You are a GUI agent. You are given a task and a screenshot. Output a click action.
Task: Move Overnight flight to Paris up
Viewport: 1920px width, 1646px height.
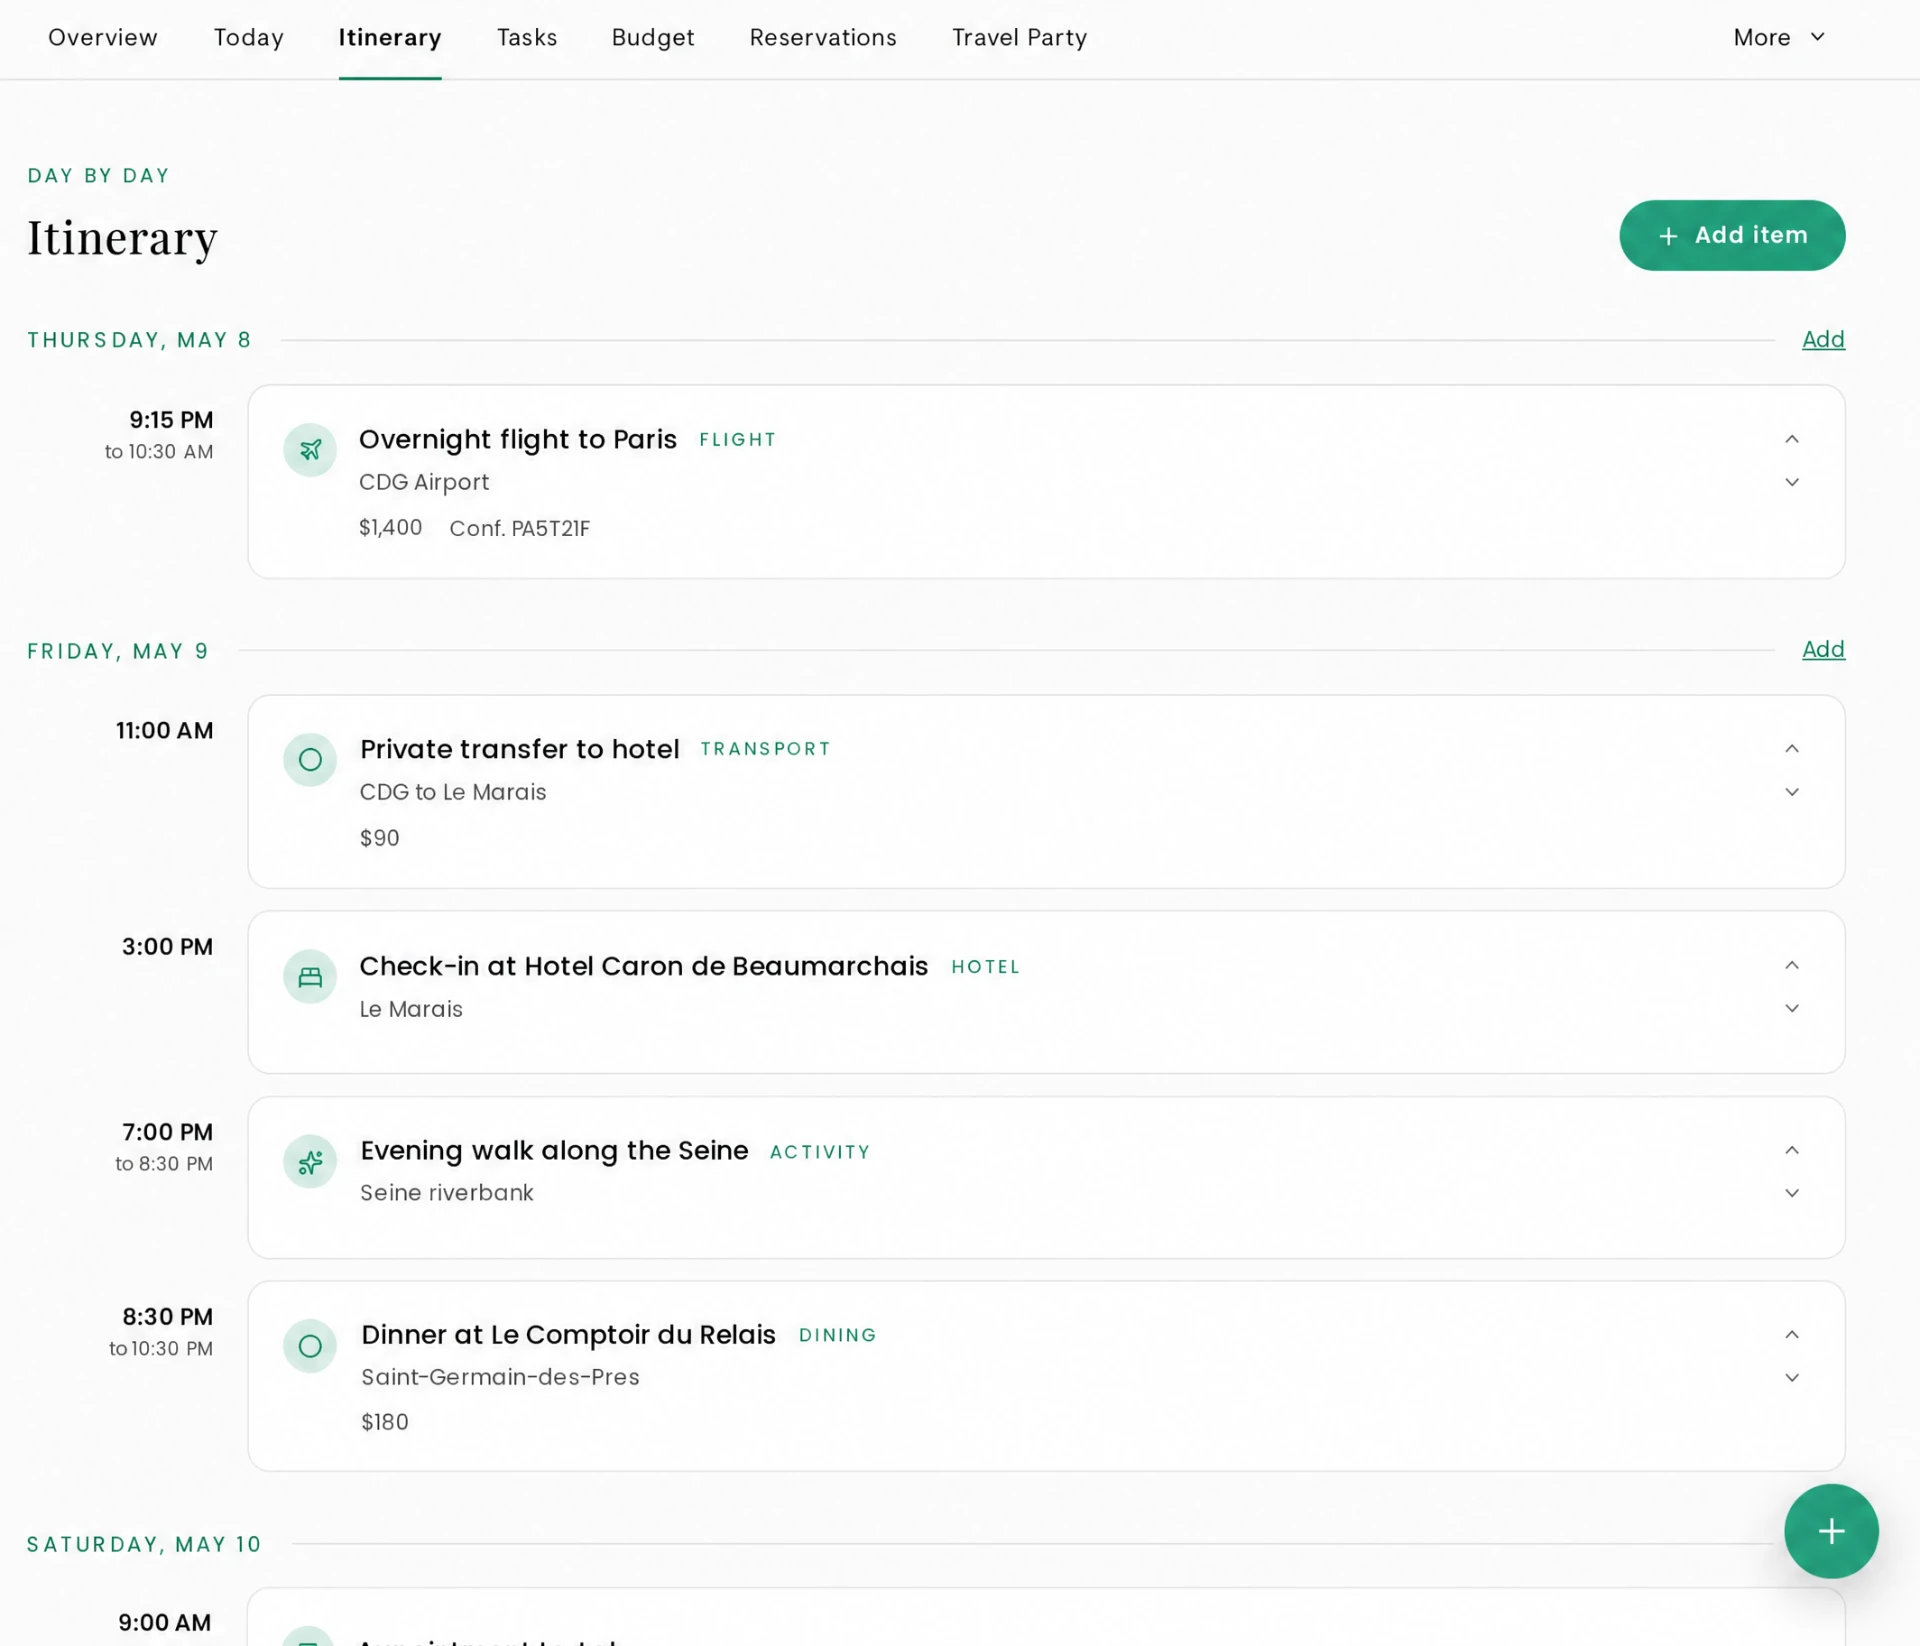(x=1792, y=439)
